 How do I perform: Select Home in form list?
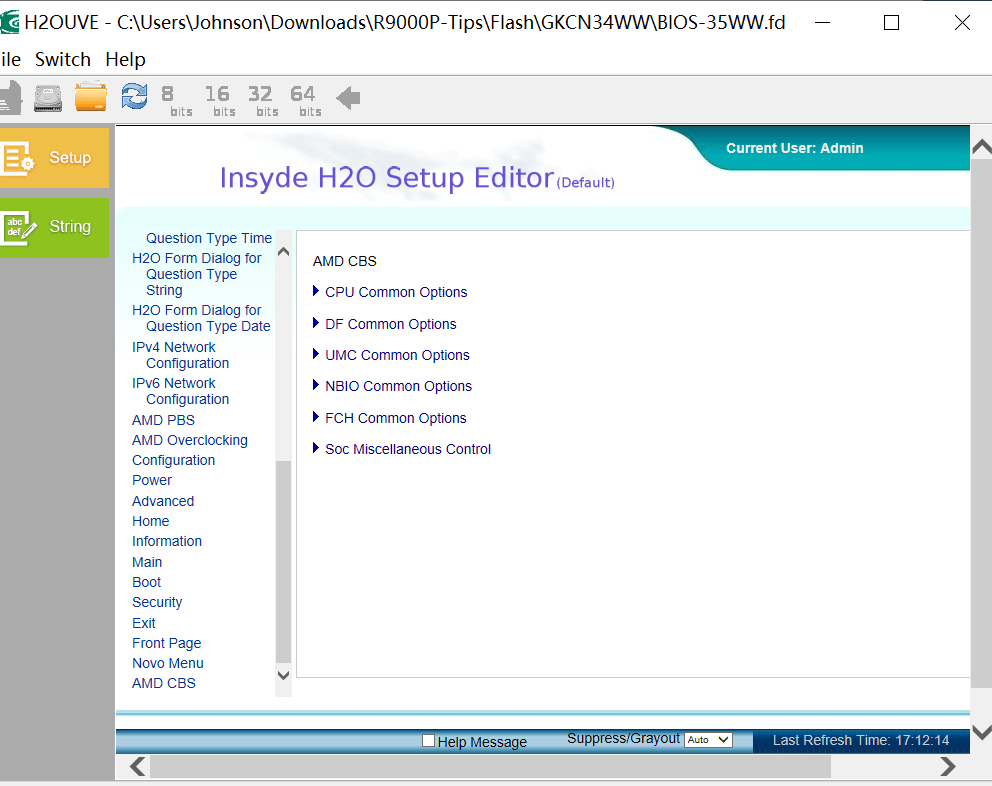[151, 521]
